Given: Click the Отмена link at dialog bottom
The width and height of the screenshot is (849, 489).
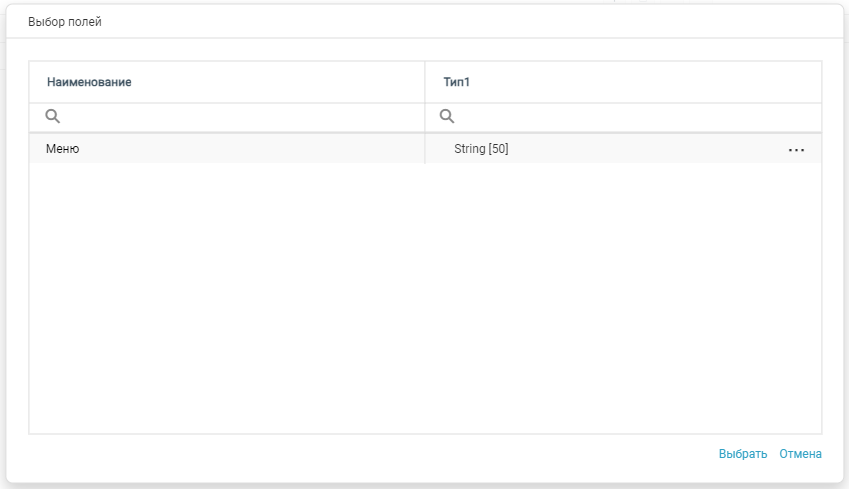Looking at the screenshot, I should [800, 454].
